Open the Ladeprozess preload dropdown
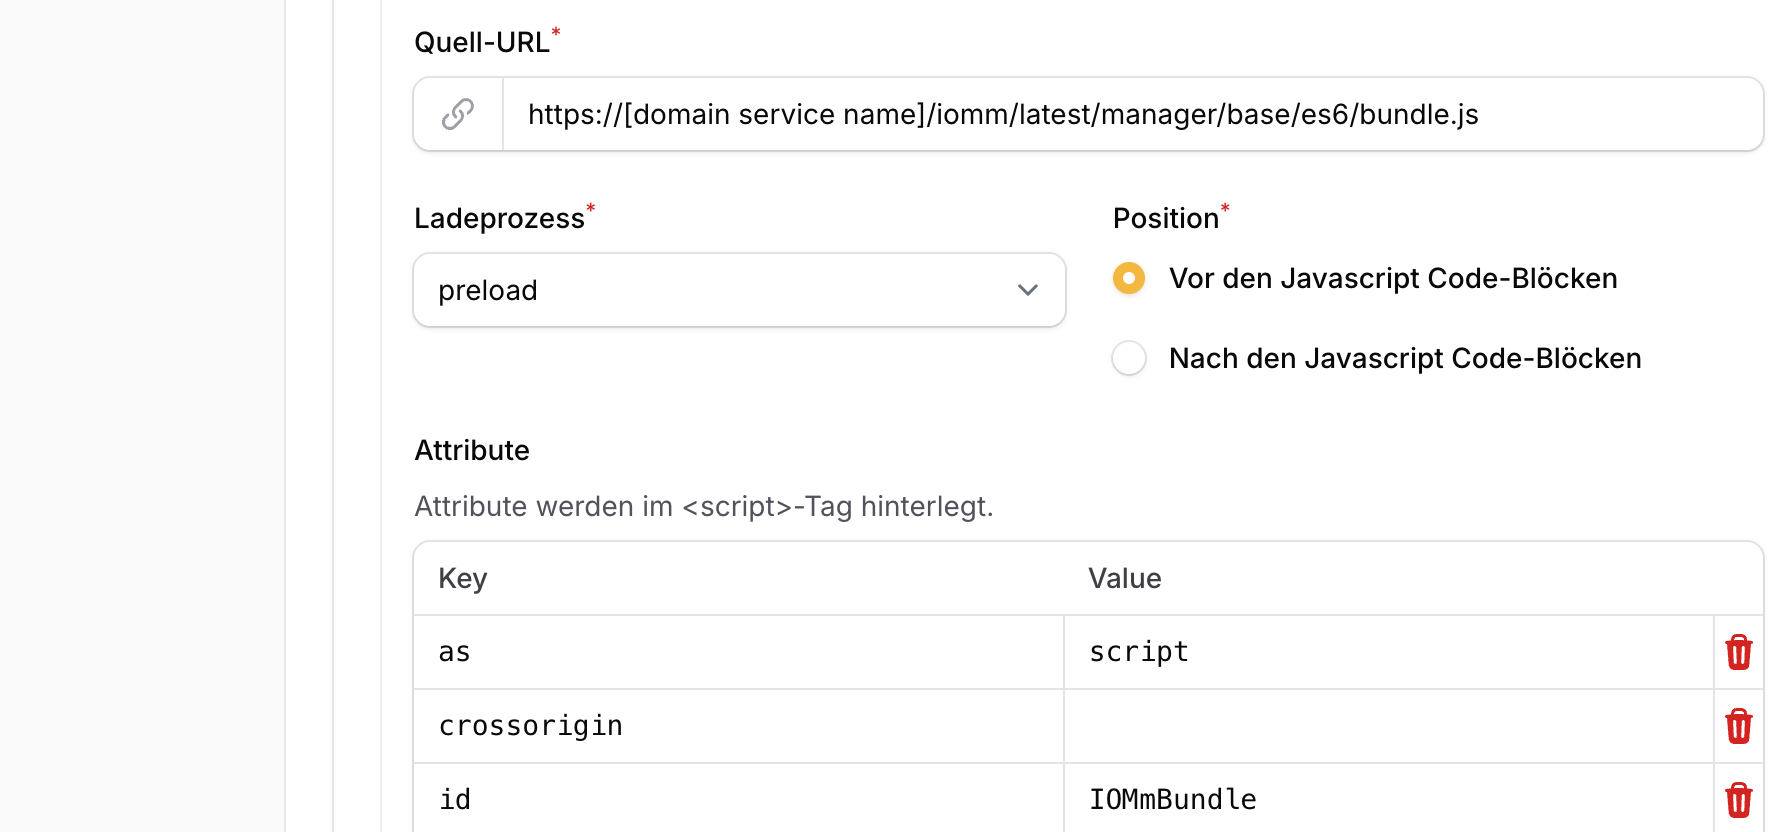 739,290
